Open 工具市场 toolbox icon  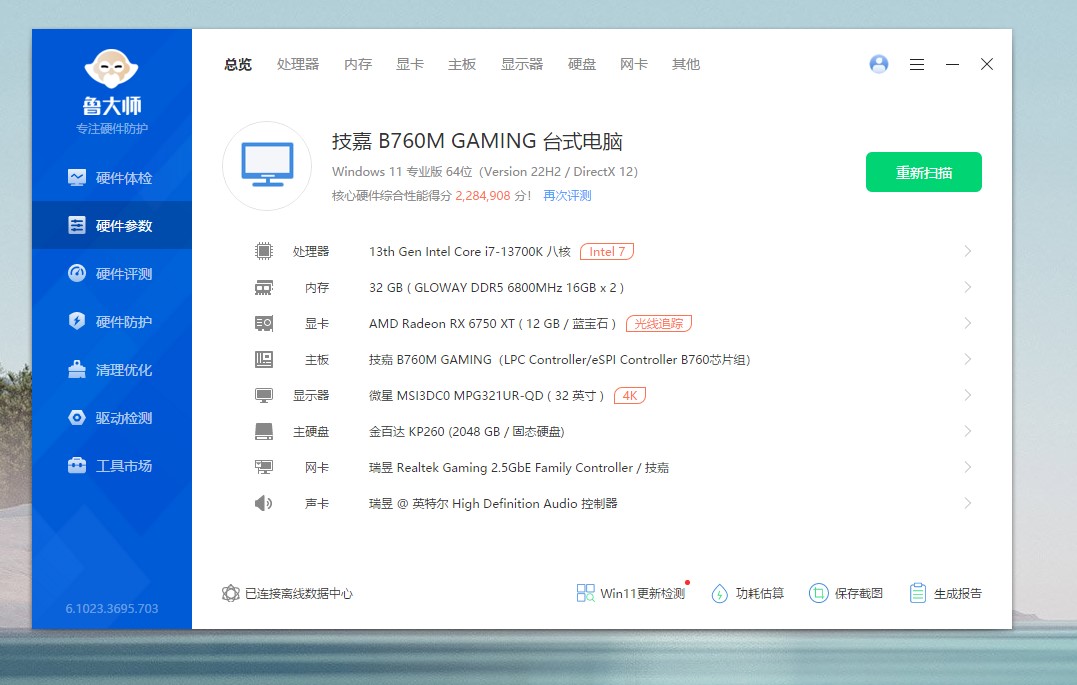[x=77, y=465]
